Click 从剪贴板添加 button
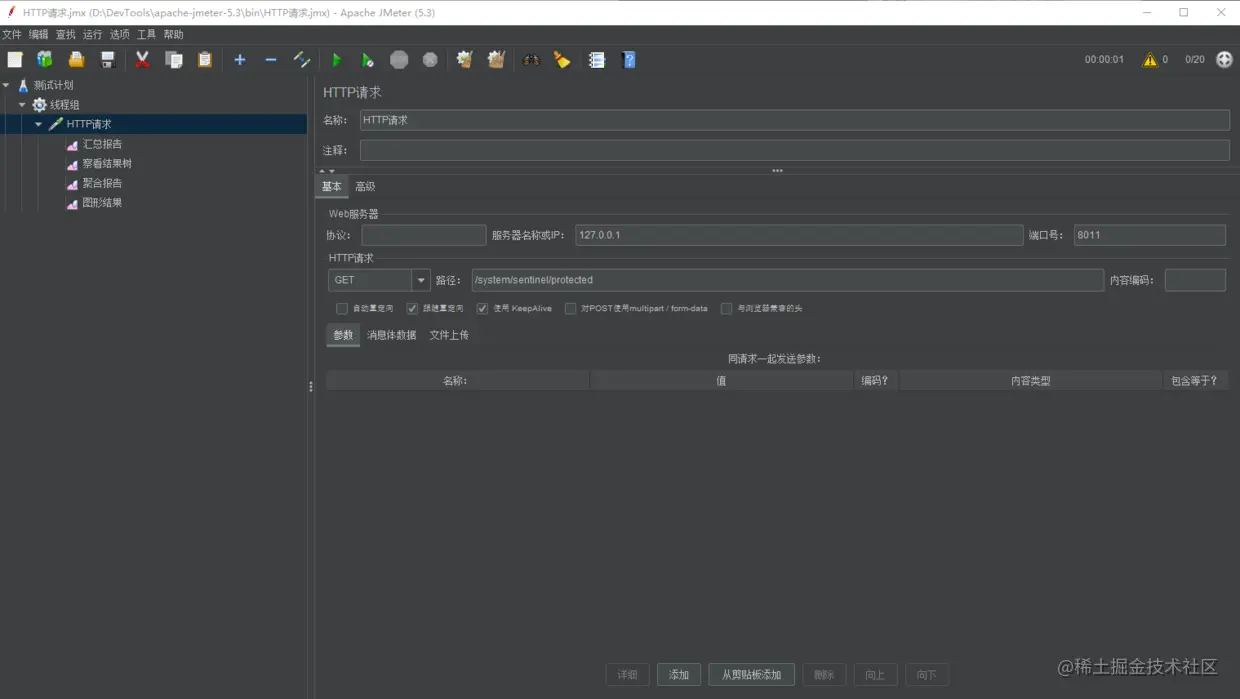Screen dimensions: 1240x699 coord(752,675)
